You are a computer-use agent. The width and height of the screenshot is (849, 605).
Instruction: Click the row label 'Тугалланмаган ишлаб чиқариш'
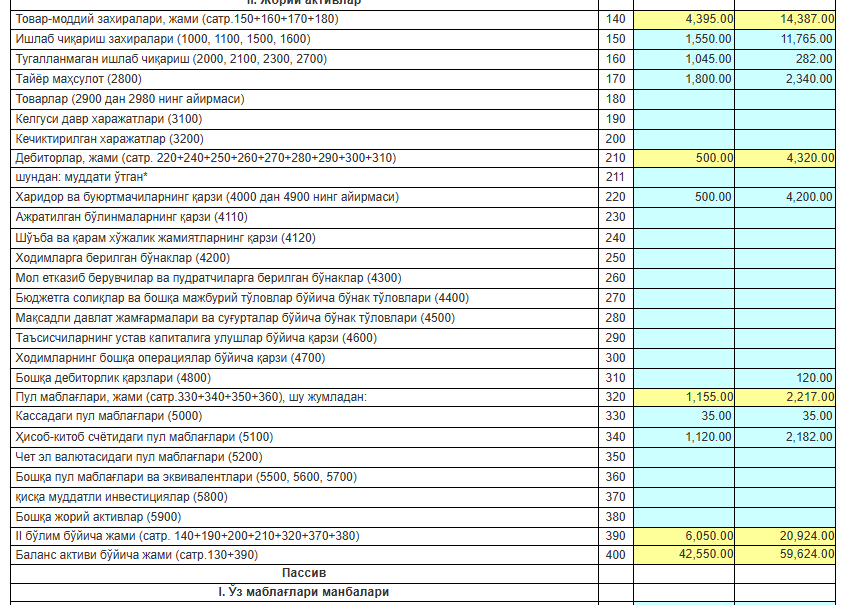tap(102, 59)
